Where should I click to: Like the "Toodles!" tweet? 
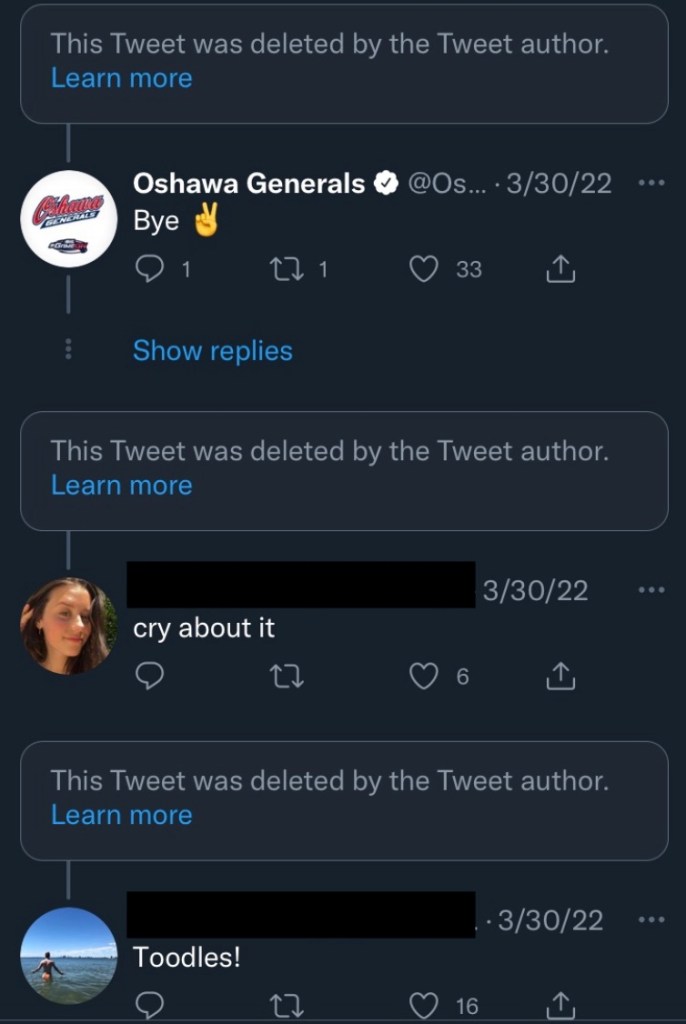pos(424,1005)
